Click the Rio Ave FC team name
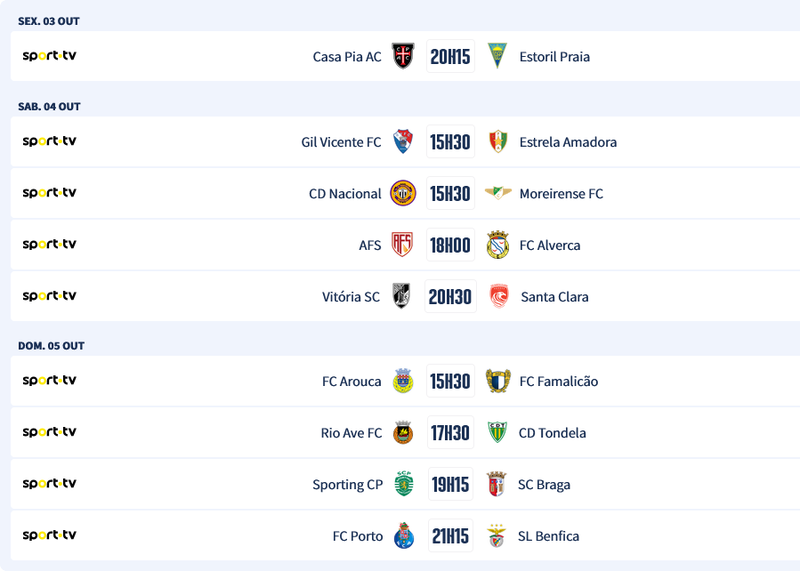The image size is (800, 571). pos(351,433)
